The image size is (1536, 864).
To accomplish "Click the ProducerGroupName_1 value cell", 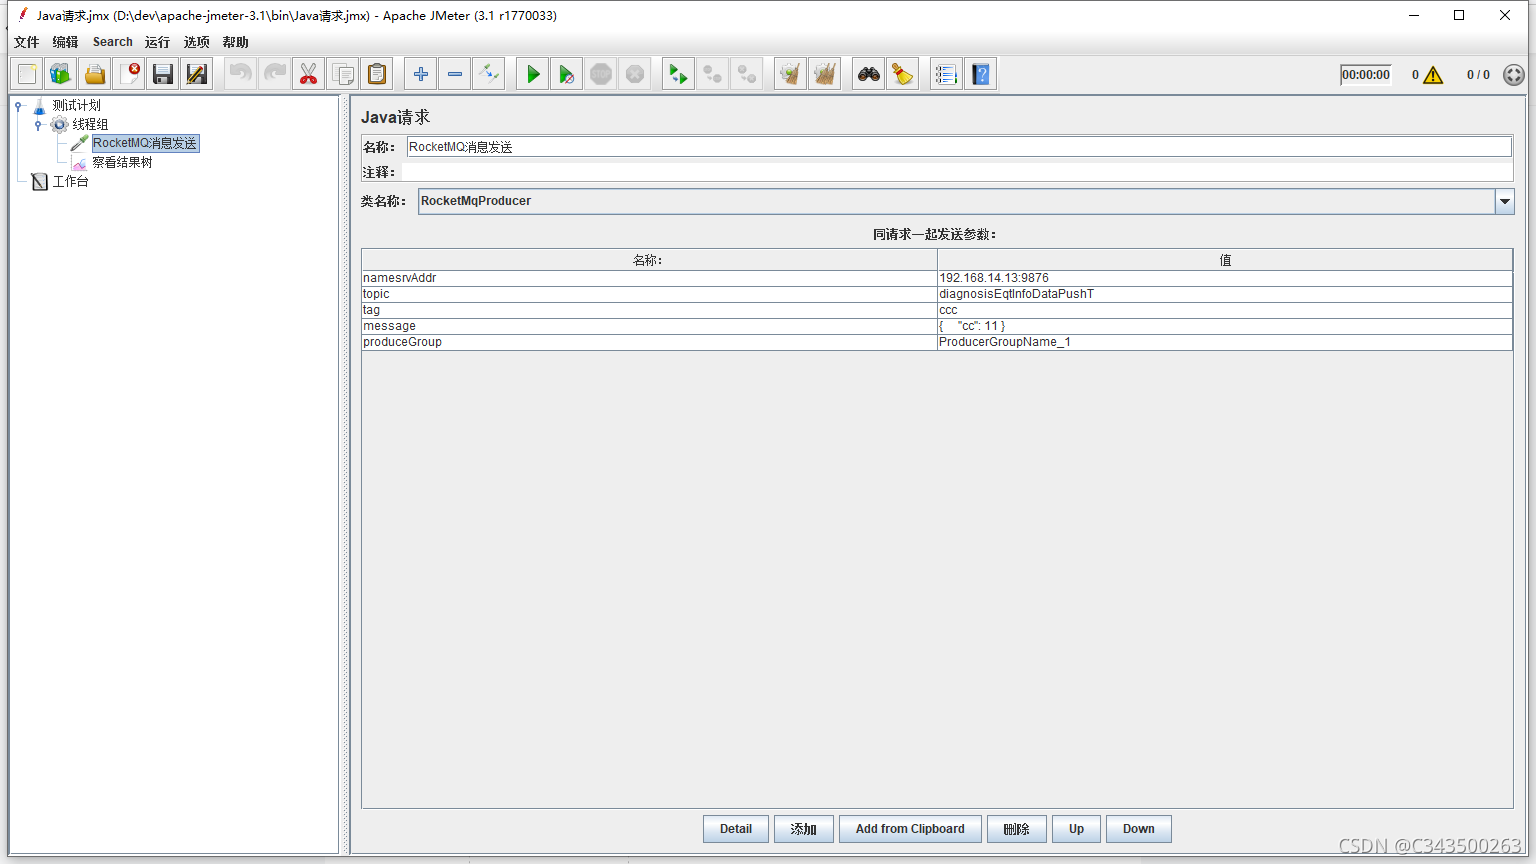I will [x=1224, y=342].
